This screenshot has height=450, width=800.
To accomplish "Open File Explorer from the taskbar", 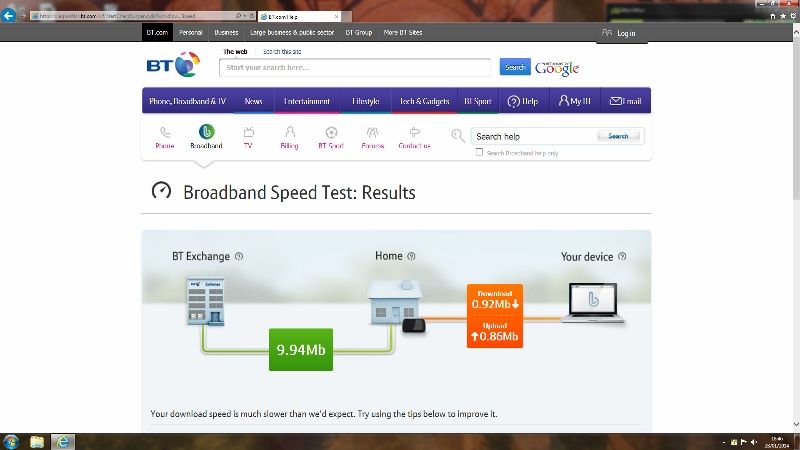I will [37, 442].
